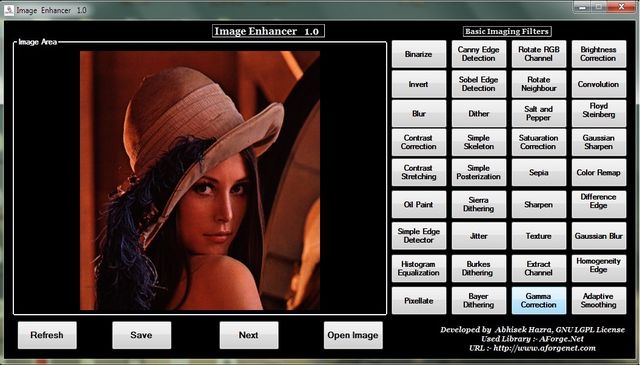
Task: Apply the Convolution filter
Action: [x=599, y=84]
